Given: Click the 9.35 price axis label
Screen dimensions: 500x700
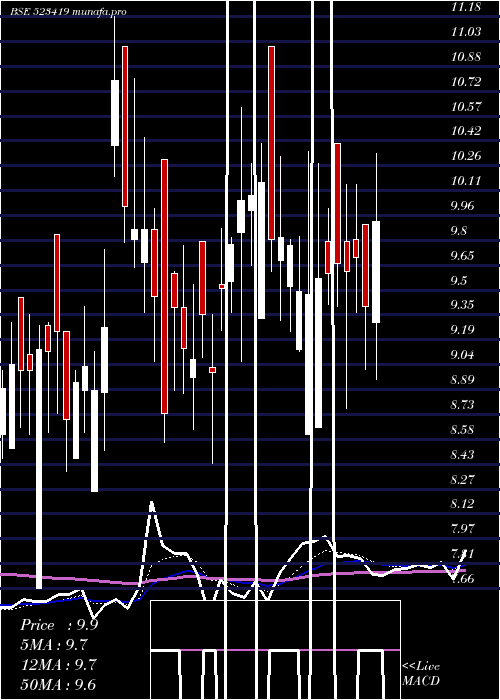Looking at the screenshot, I should [x=463, y=305].
